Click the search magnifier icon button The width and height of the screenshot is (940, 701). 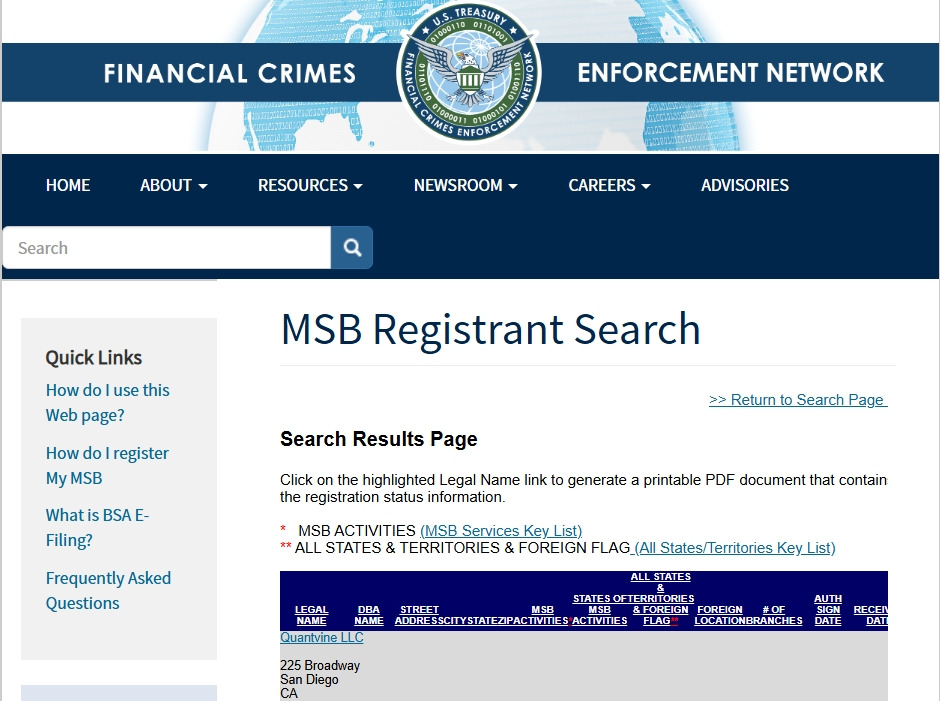click(352, 248)
